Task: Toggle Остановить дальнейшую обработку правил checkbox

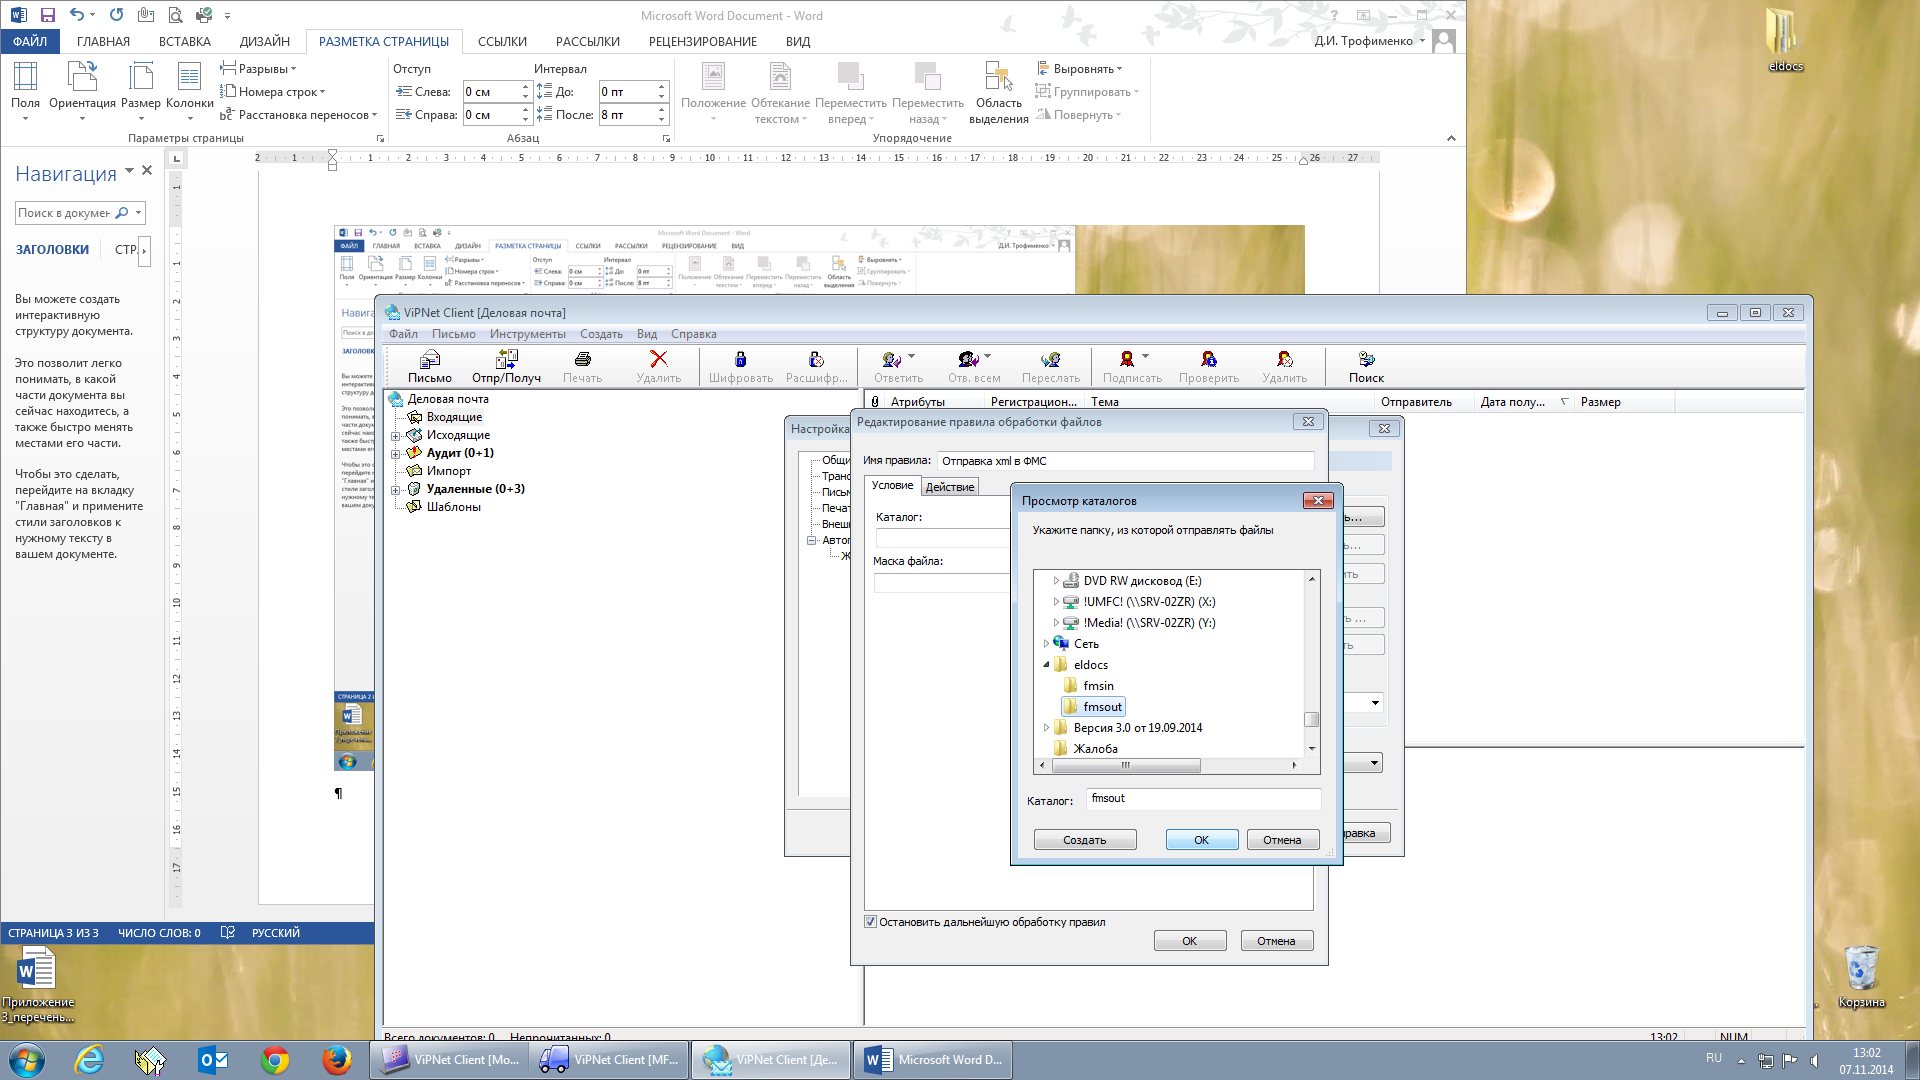Action: click(870, 922)
